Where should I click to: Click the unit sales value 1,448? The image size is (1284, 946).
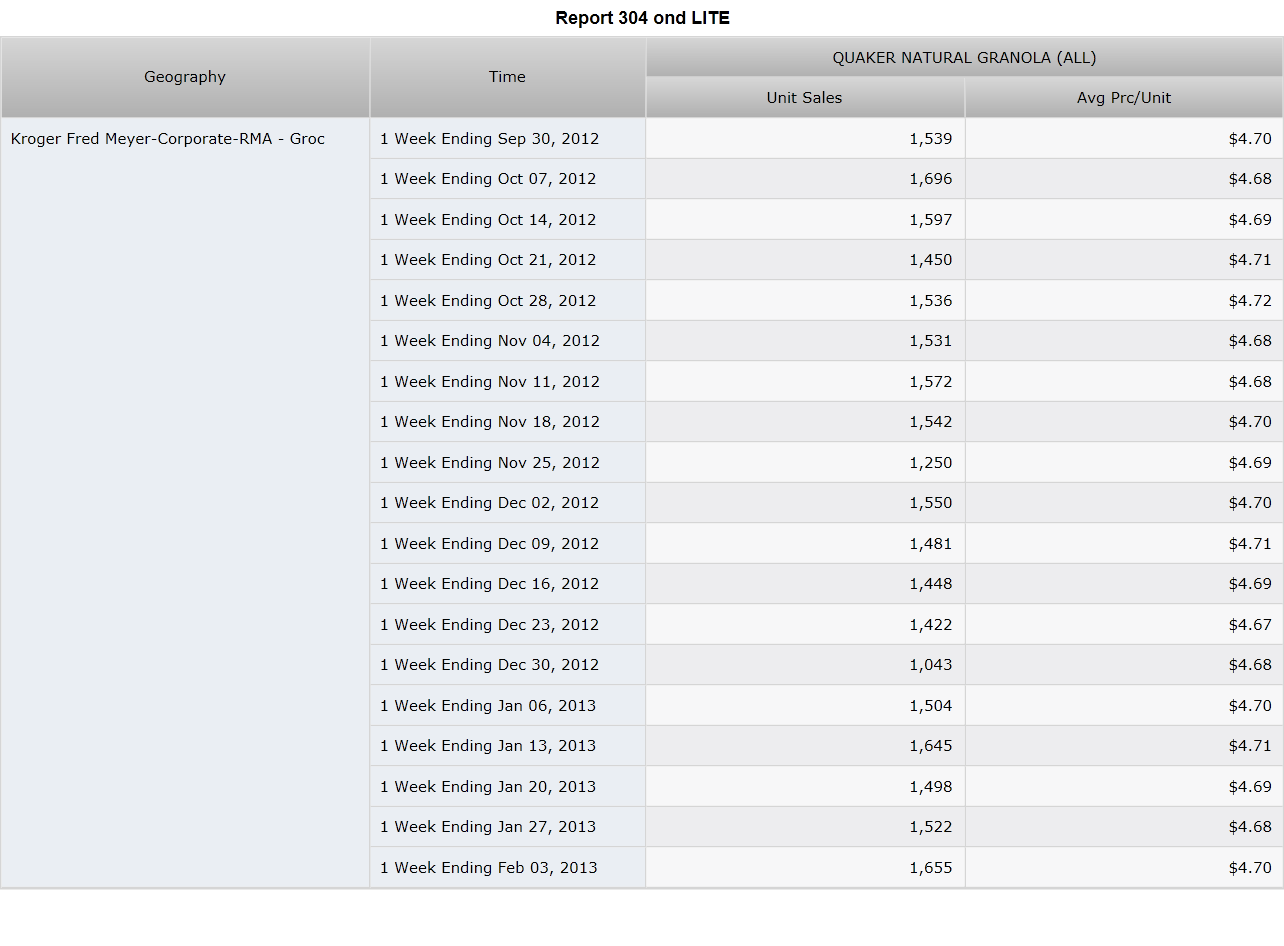coord(931,584)
